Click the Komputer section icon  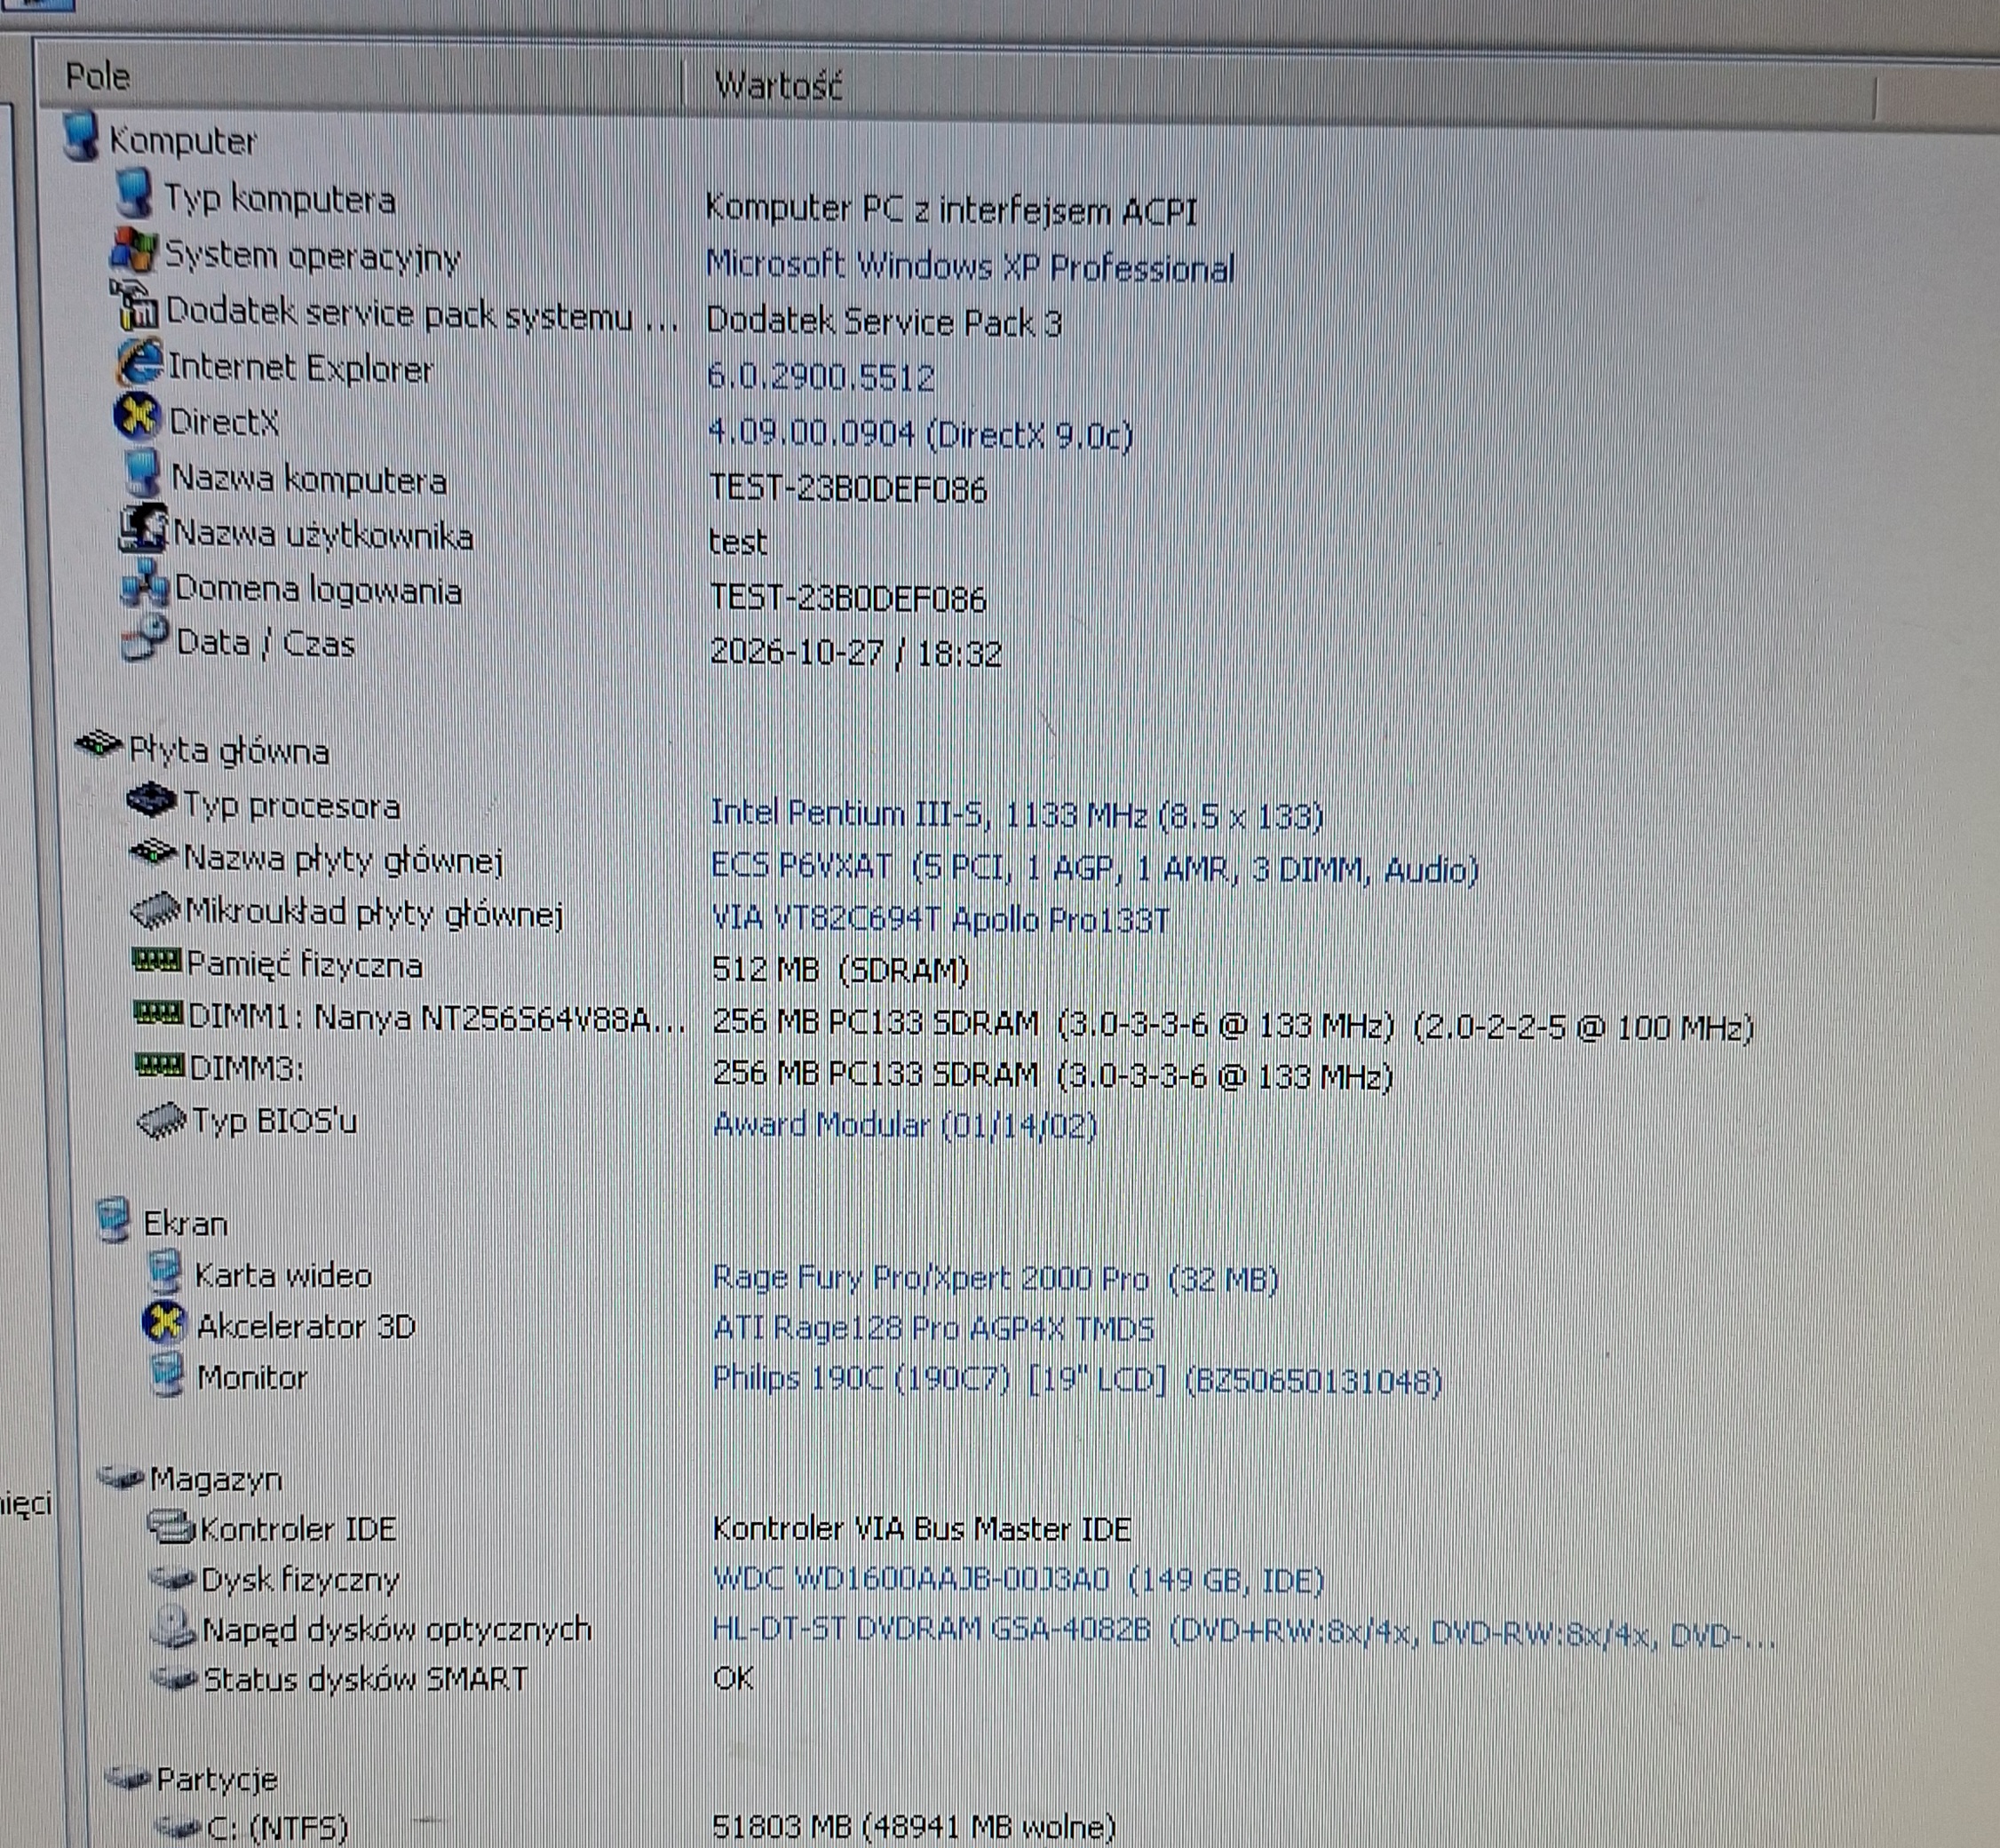click(81, 136)
